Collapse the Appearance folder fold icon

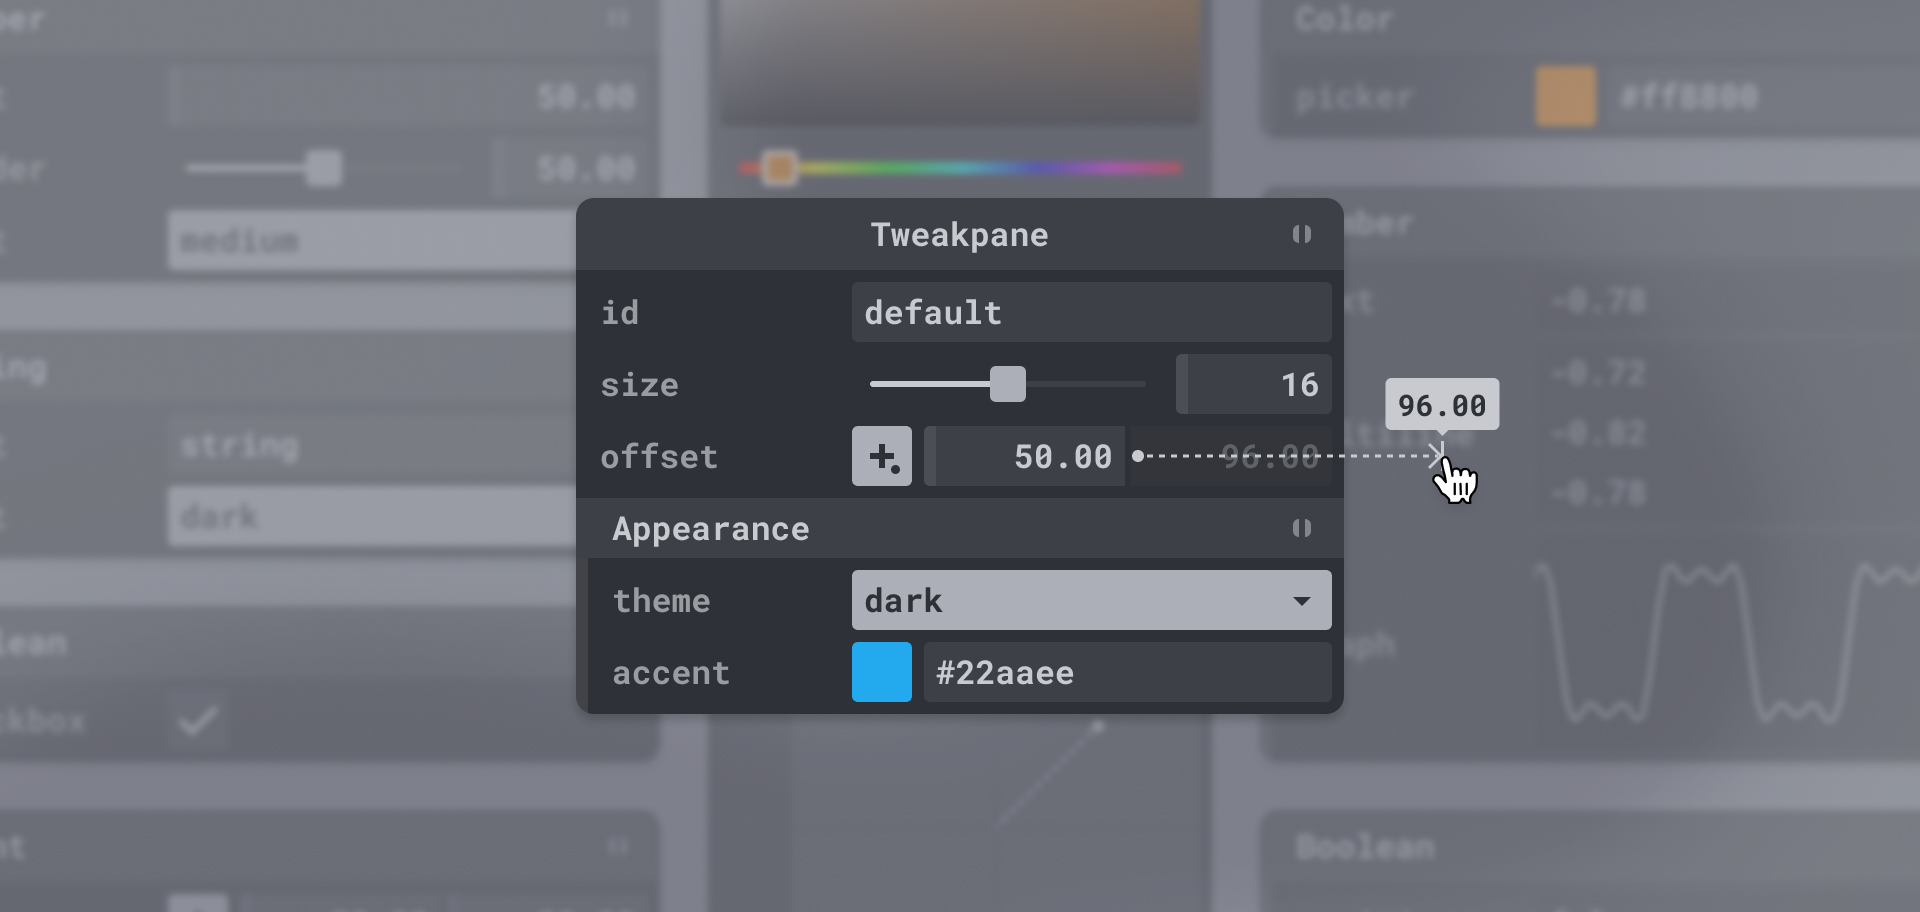(1301, 528)
